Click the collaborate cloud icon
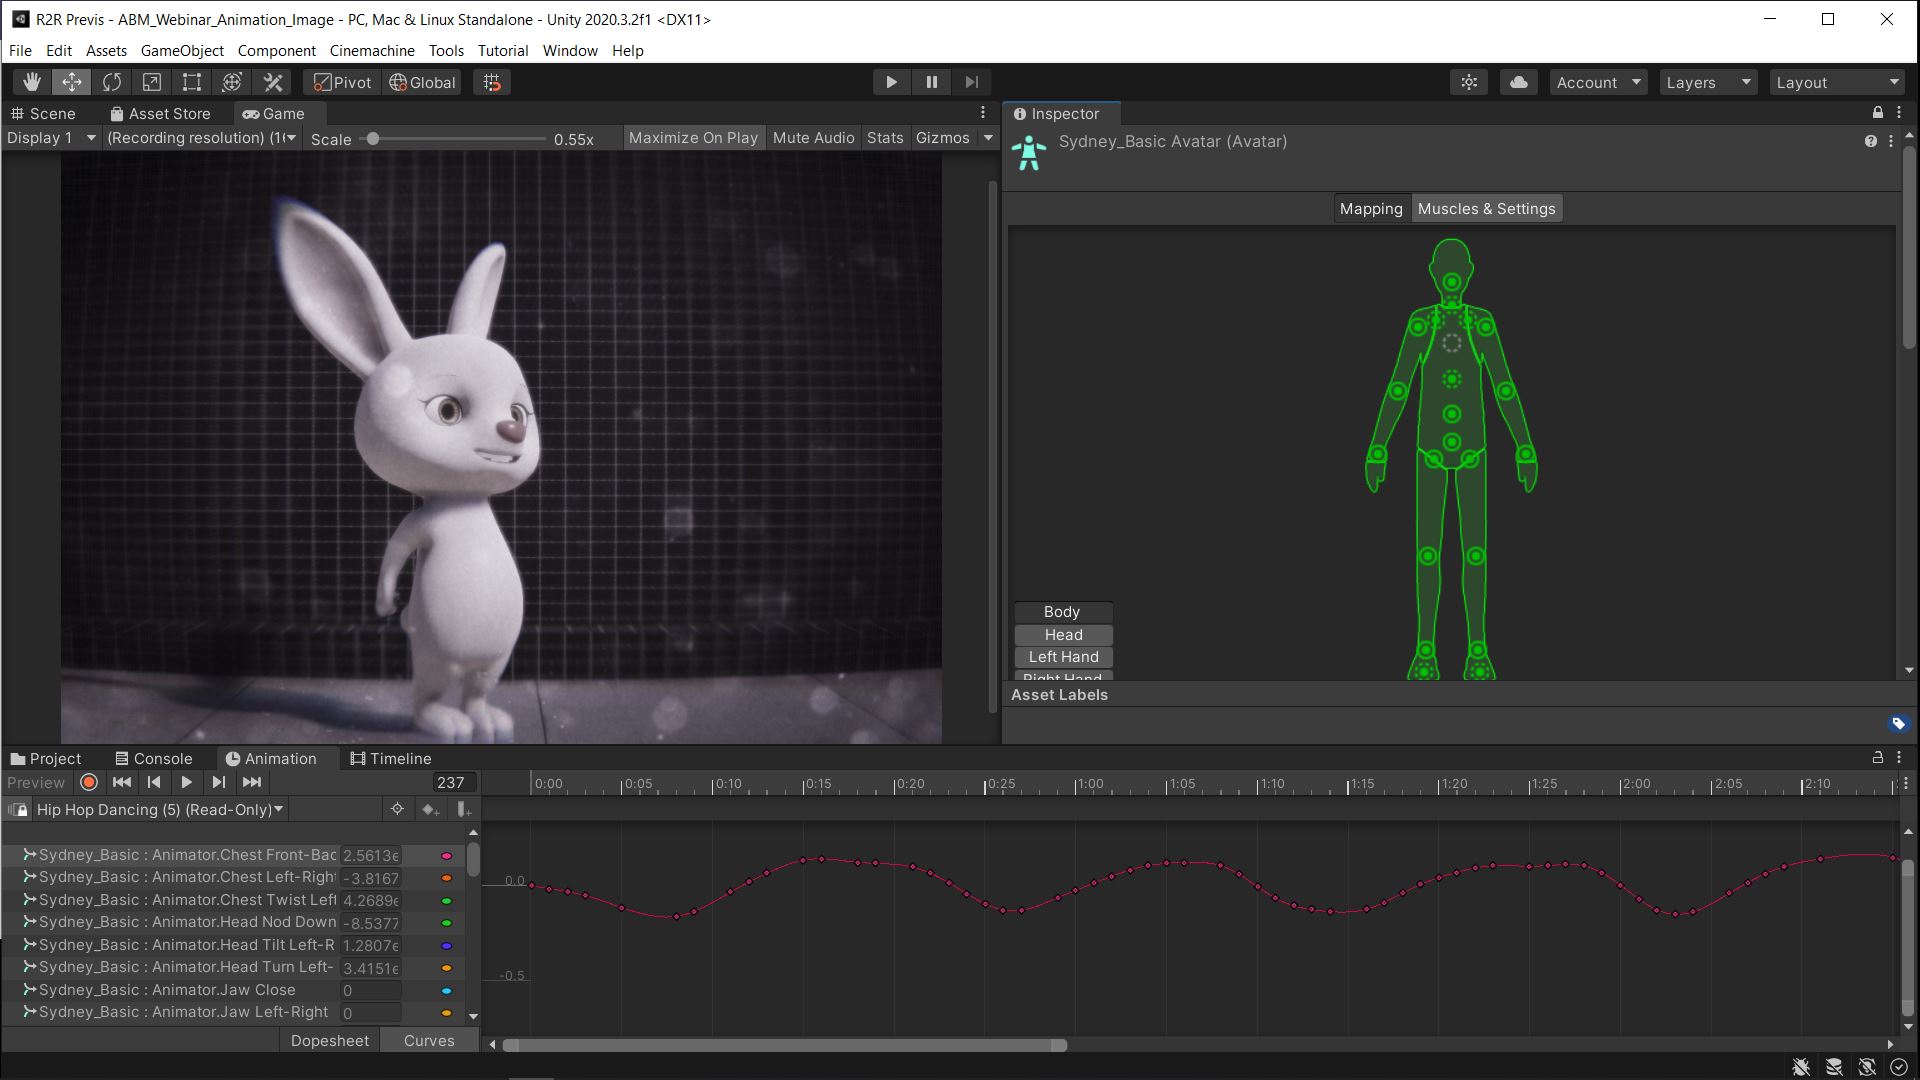 1518,82
